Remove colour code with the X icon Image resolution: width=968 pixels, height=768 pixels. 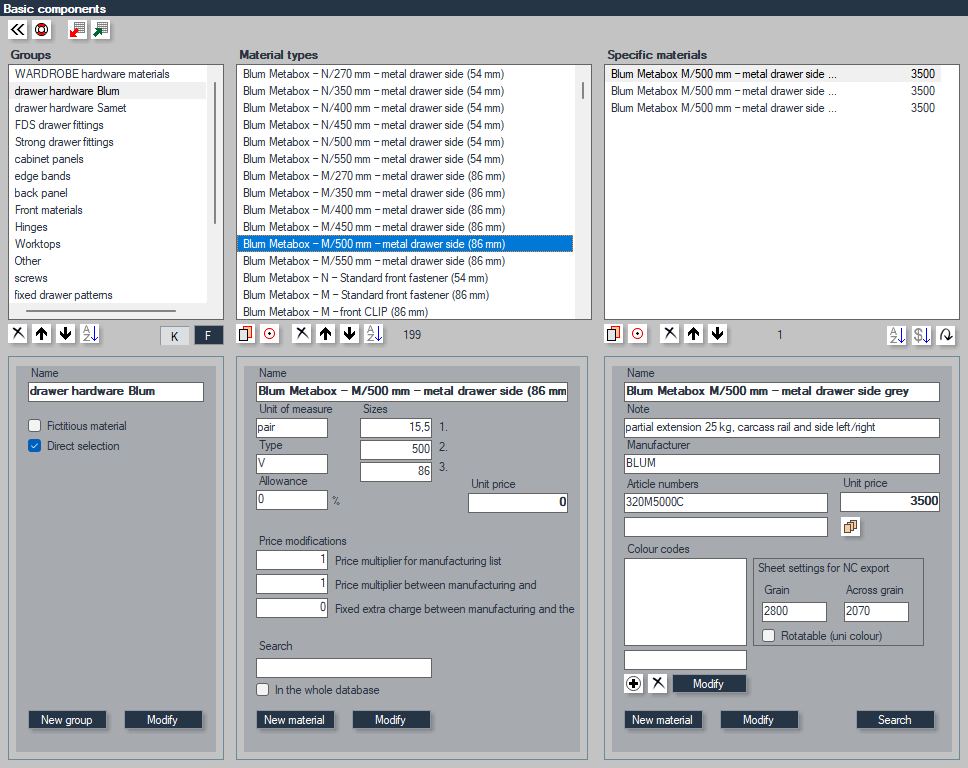tap(658, 683)
